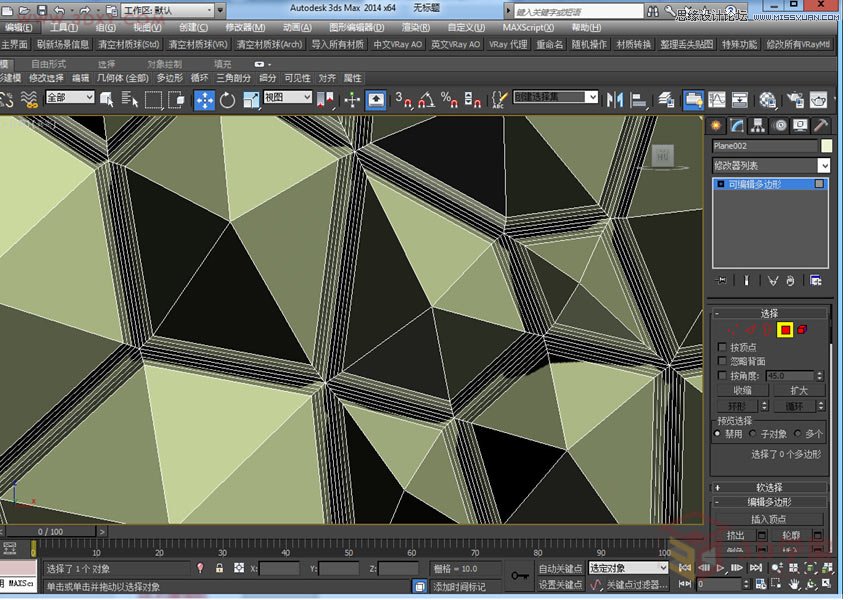Open the 修改器 menu

pyautogui.click(x=245, y=27)
